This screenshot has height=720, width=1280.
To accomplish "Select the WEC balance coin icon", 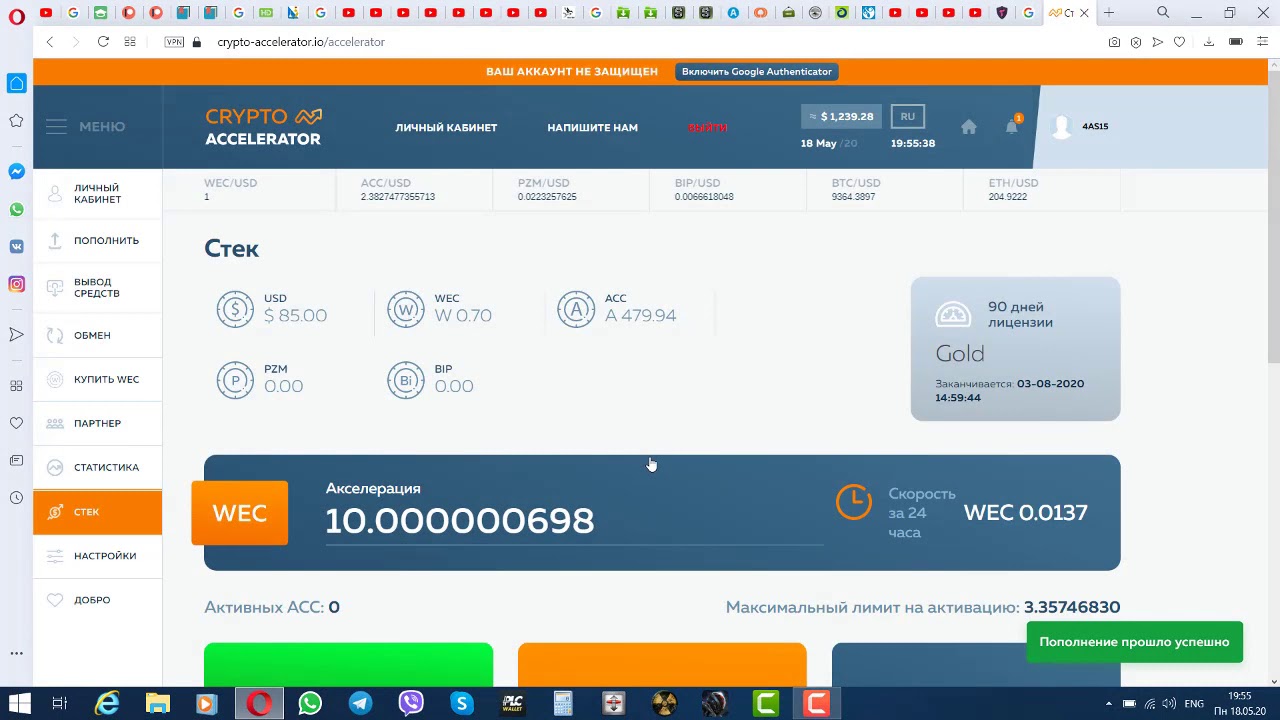I will (406, 309).
